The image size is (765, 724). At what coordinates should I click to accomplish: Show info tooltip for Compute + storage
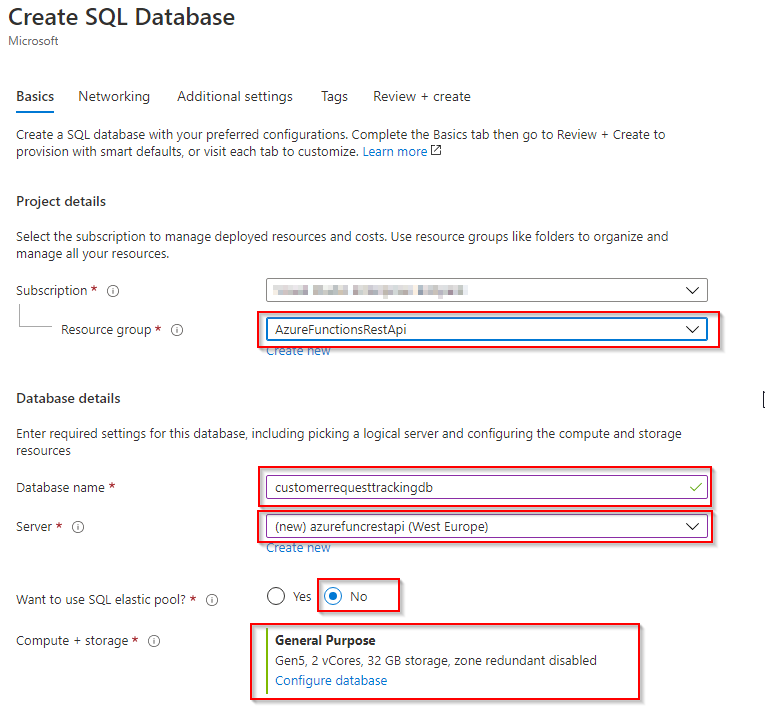click(154, 641)
